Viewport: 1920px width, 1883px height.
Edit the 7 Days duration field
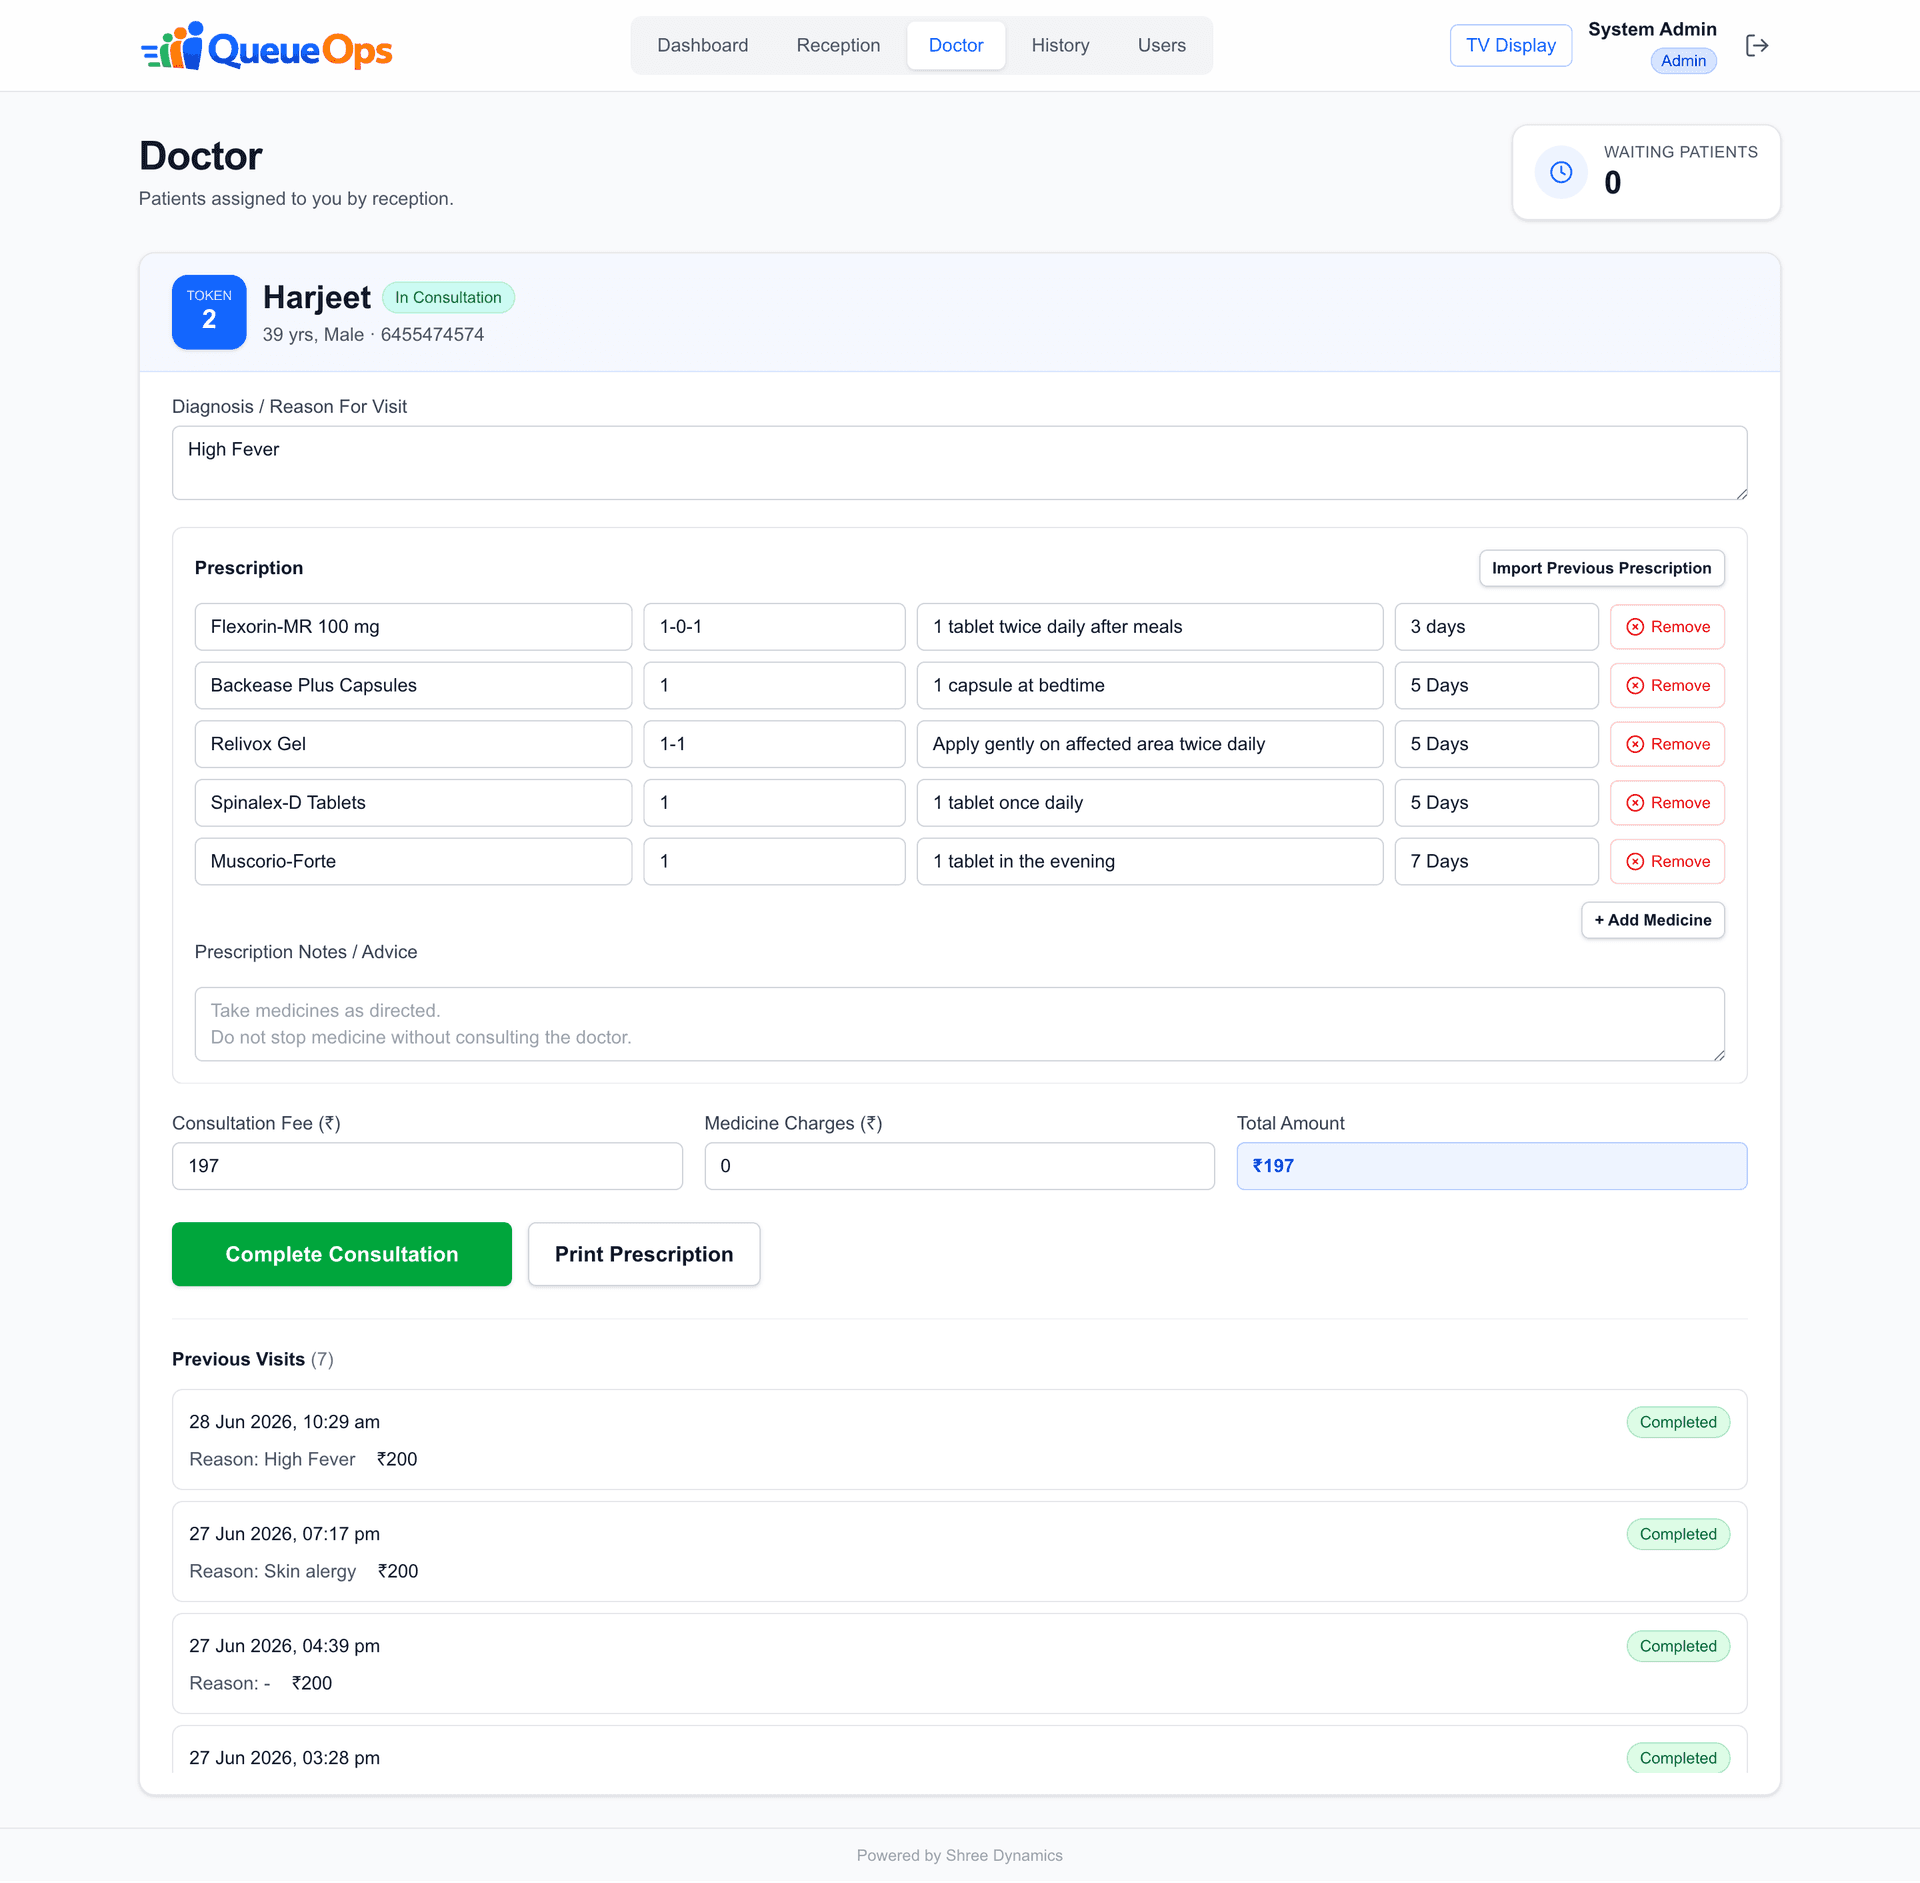(x=1496, y=862)
